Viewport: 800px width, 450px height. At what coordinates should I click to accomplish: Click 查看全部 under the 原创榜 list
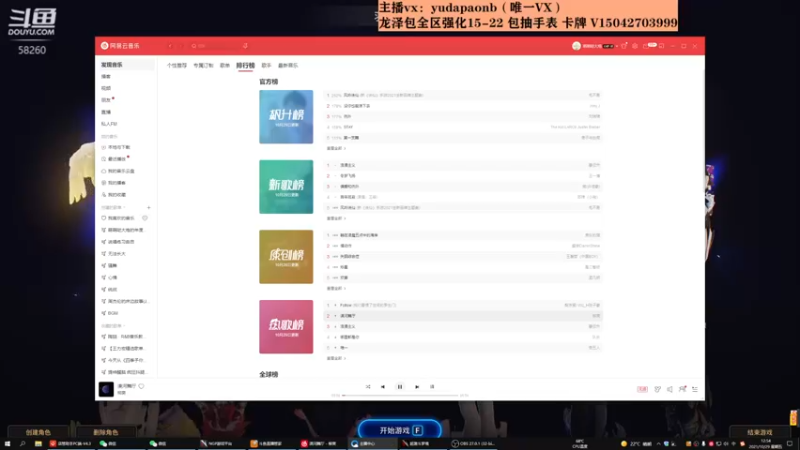(x=336, y=288)
